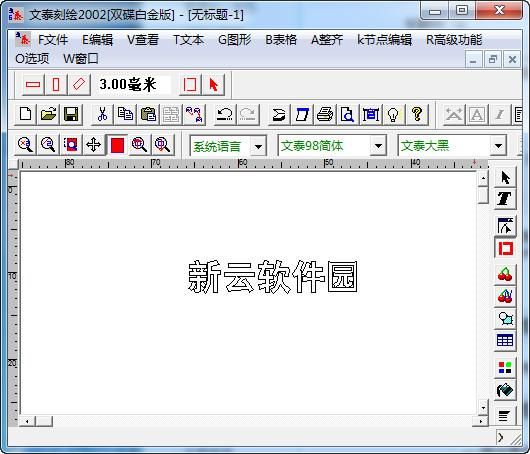Image resolution: width=530 pixels, height=454 pixels.
Task: Select the pan move cross-arrows tool
Action: (x=94, y=145)
